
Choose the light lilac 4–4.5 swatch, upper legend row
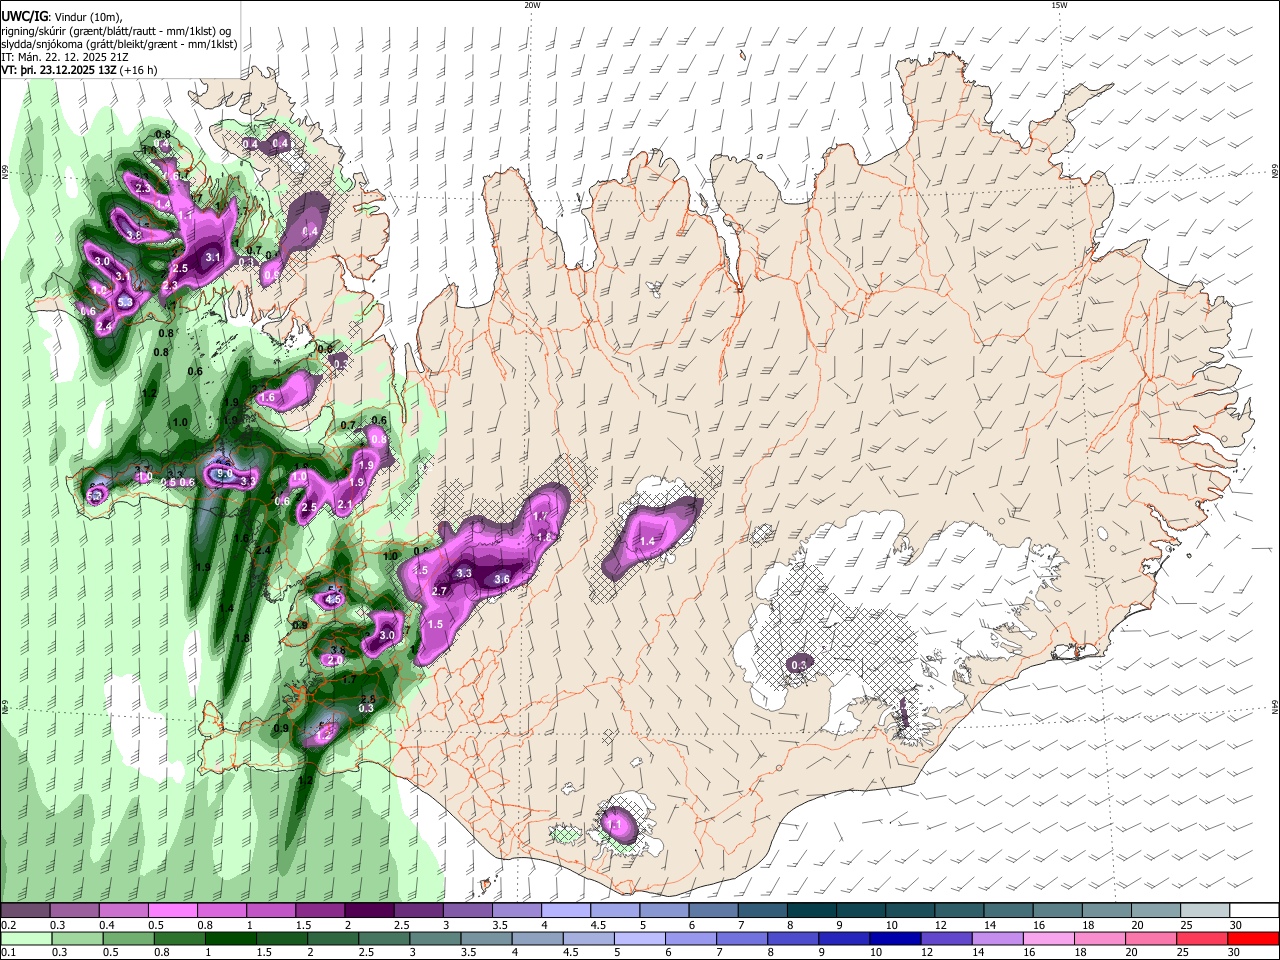[566, 912]
